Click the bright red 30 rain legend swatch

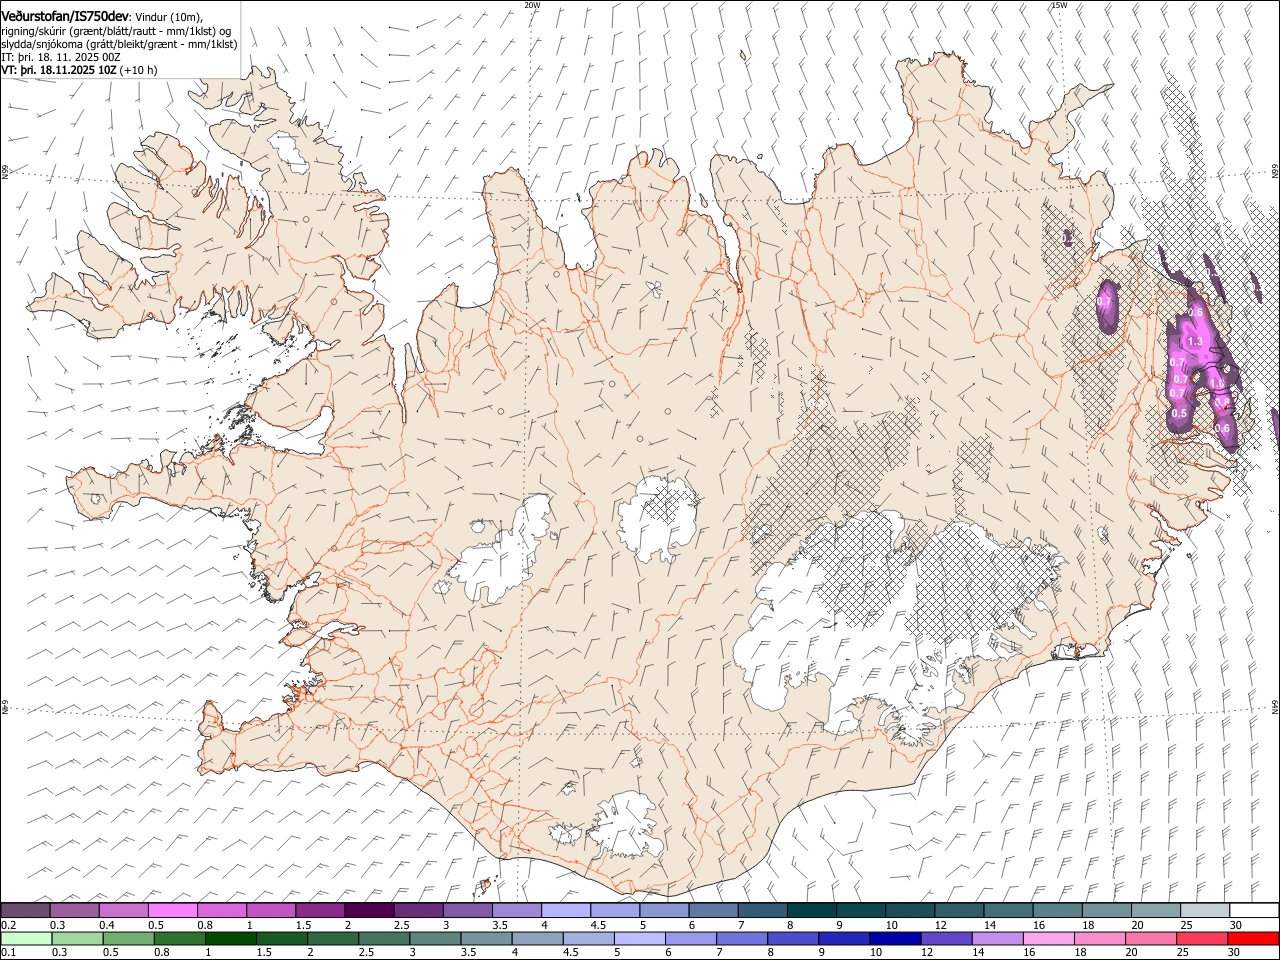click(x=1253, y=939)
